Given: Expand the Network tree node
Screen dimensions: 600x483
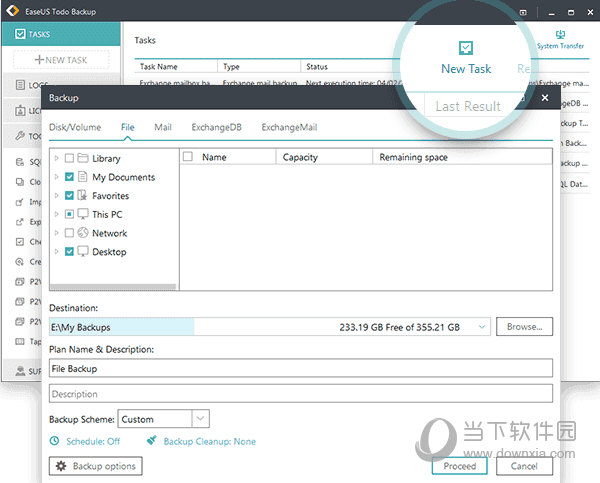Looking at the screenshot, I should click(x=56, y=233).
